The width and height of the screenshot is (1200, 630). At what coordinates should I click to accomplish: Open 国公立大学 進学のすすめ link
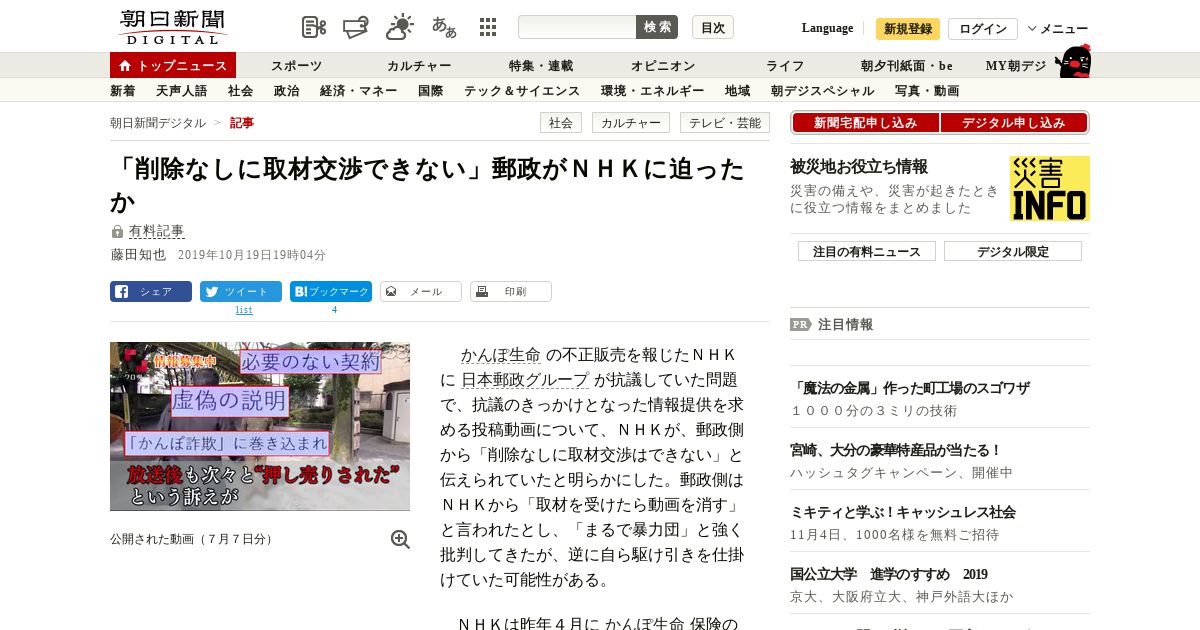tap(889, 574)
